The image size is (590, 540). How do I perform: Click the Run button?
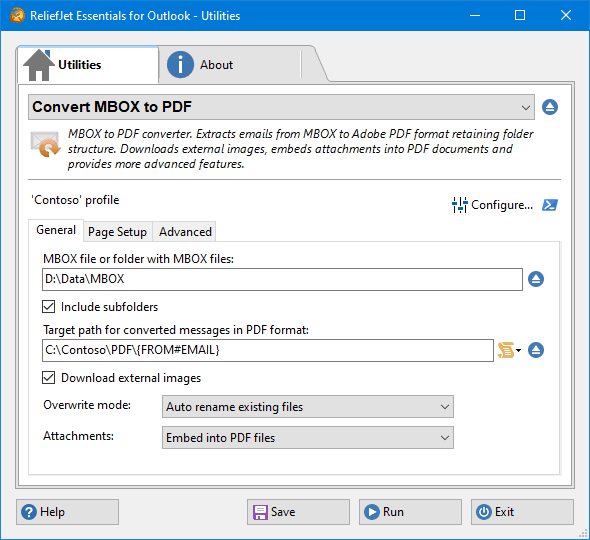click(x=410, y=512)
